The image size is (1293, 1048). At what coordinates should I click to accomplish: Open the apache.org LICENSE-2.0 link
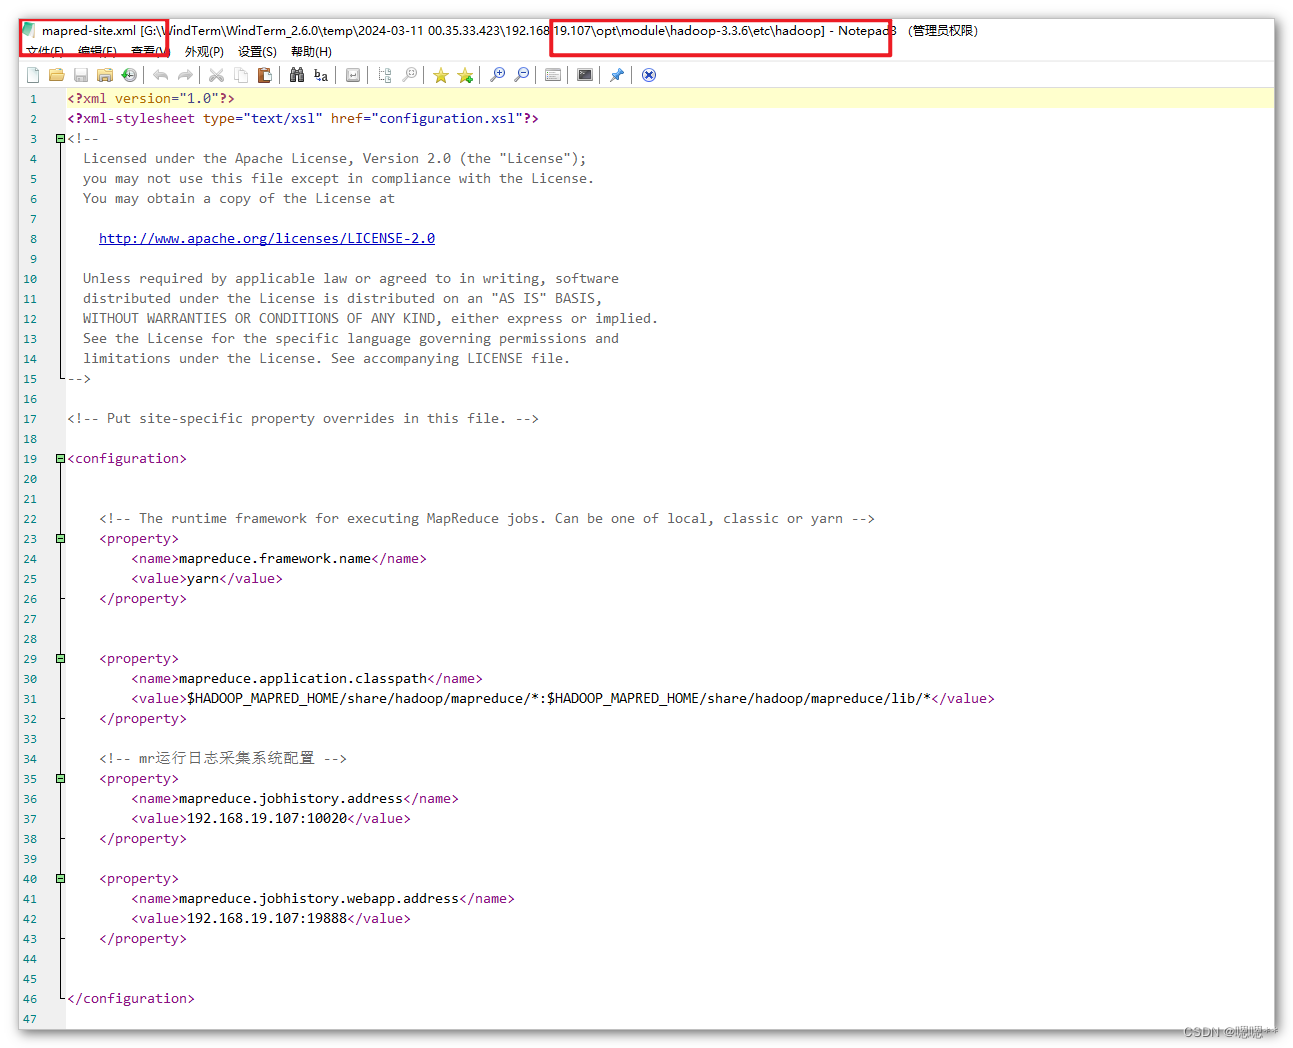pos(267,238)
